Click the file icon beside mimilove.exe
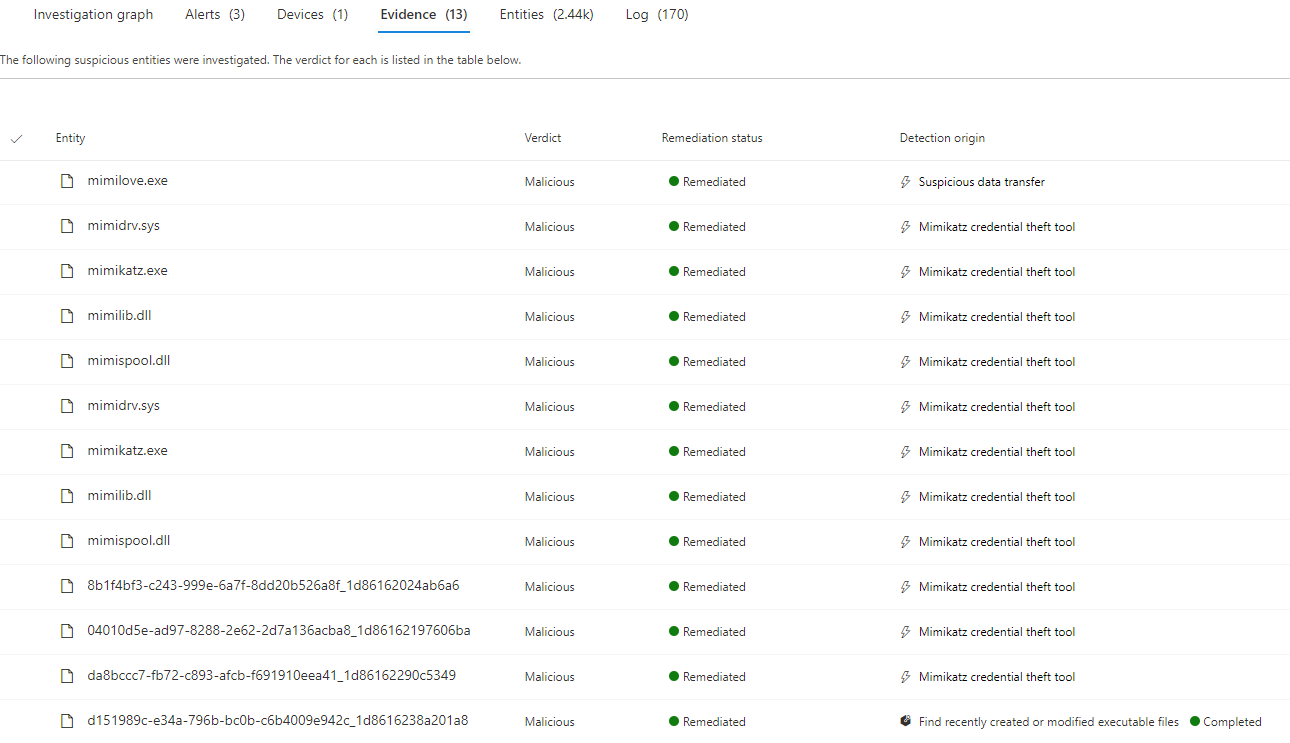1290x743 pixels. [x=67, y=181]
